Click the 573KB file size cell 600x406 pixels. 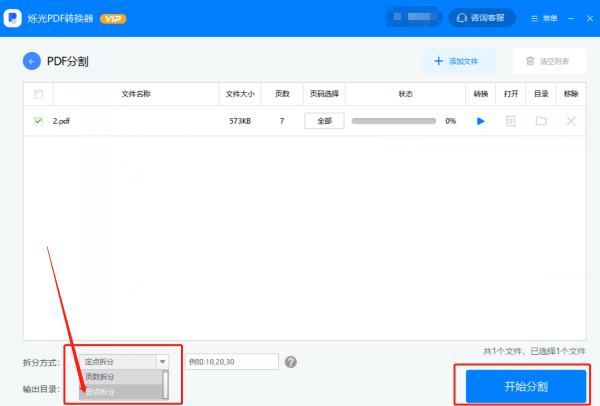(240, 121)
